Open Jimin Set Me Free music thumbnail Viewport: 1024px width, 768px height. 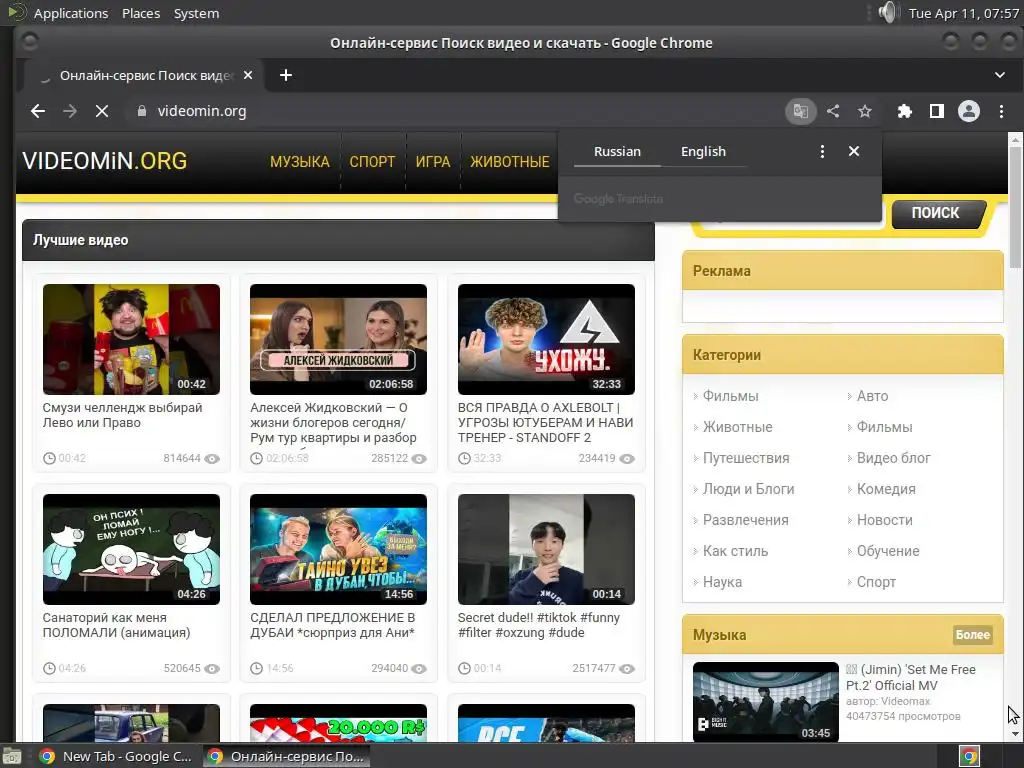(x=765, y=702)
